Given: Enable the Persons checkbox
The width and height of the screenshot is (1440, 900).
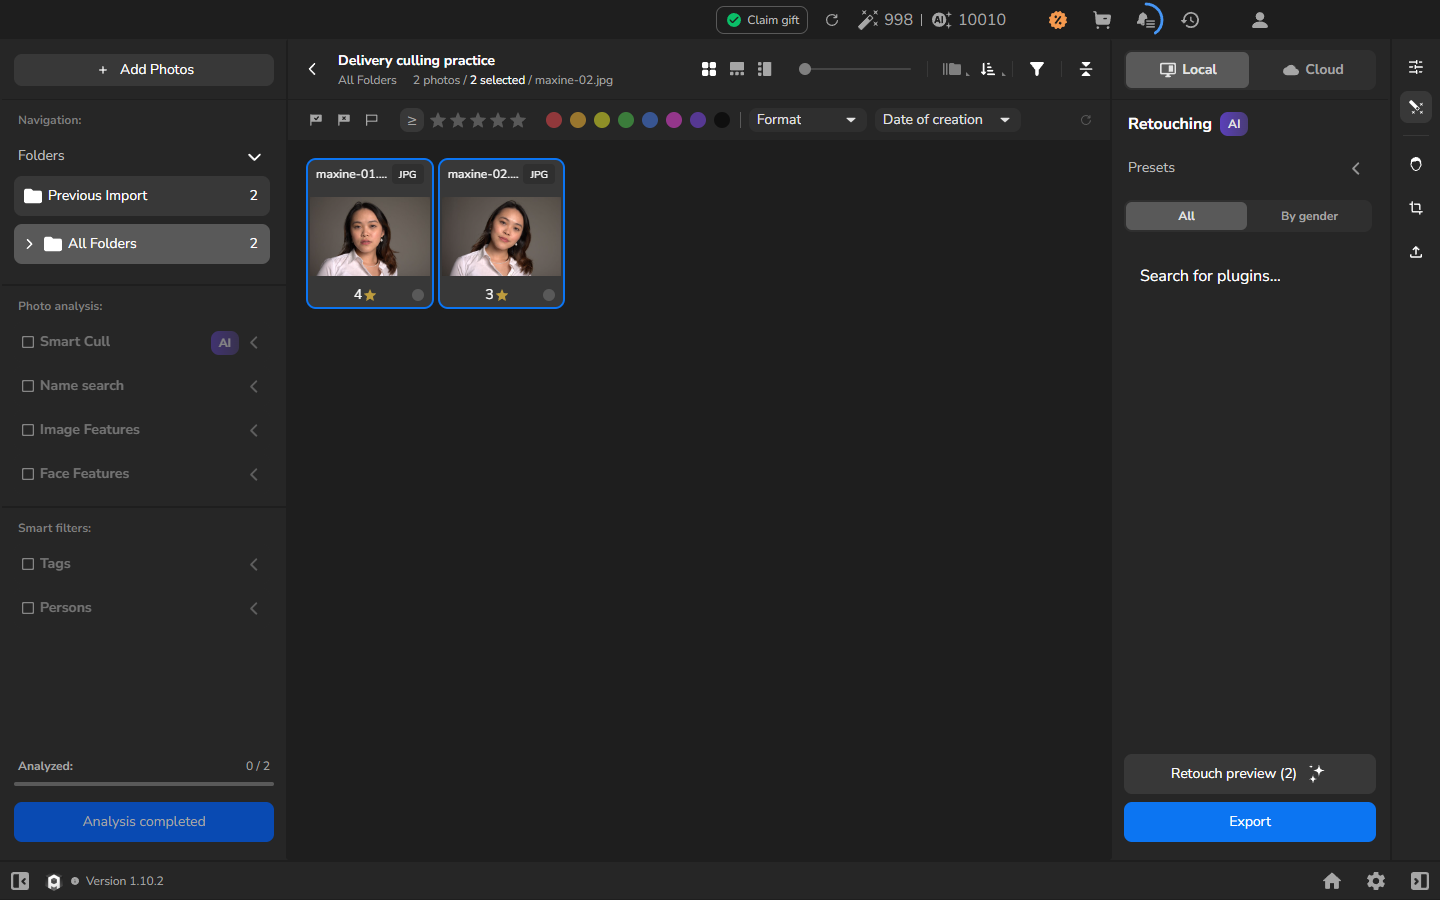Looking at the screenshot, I should [x=28, y=608].
